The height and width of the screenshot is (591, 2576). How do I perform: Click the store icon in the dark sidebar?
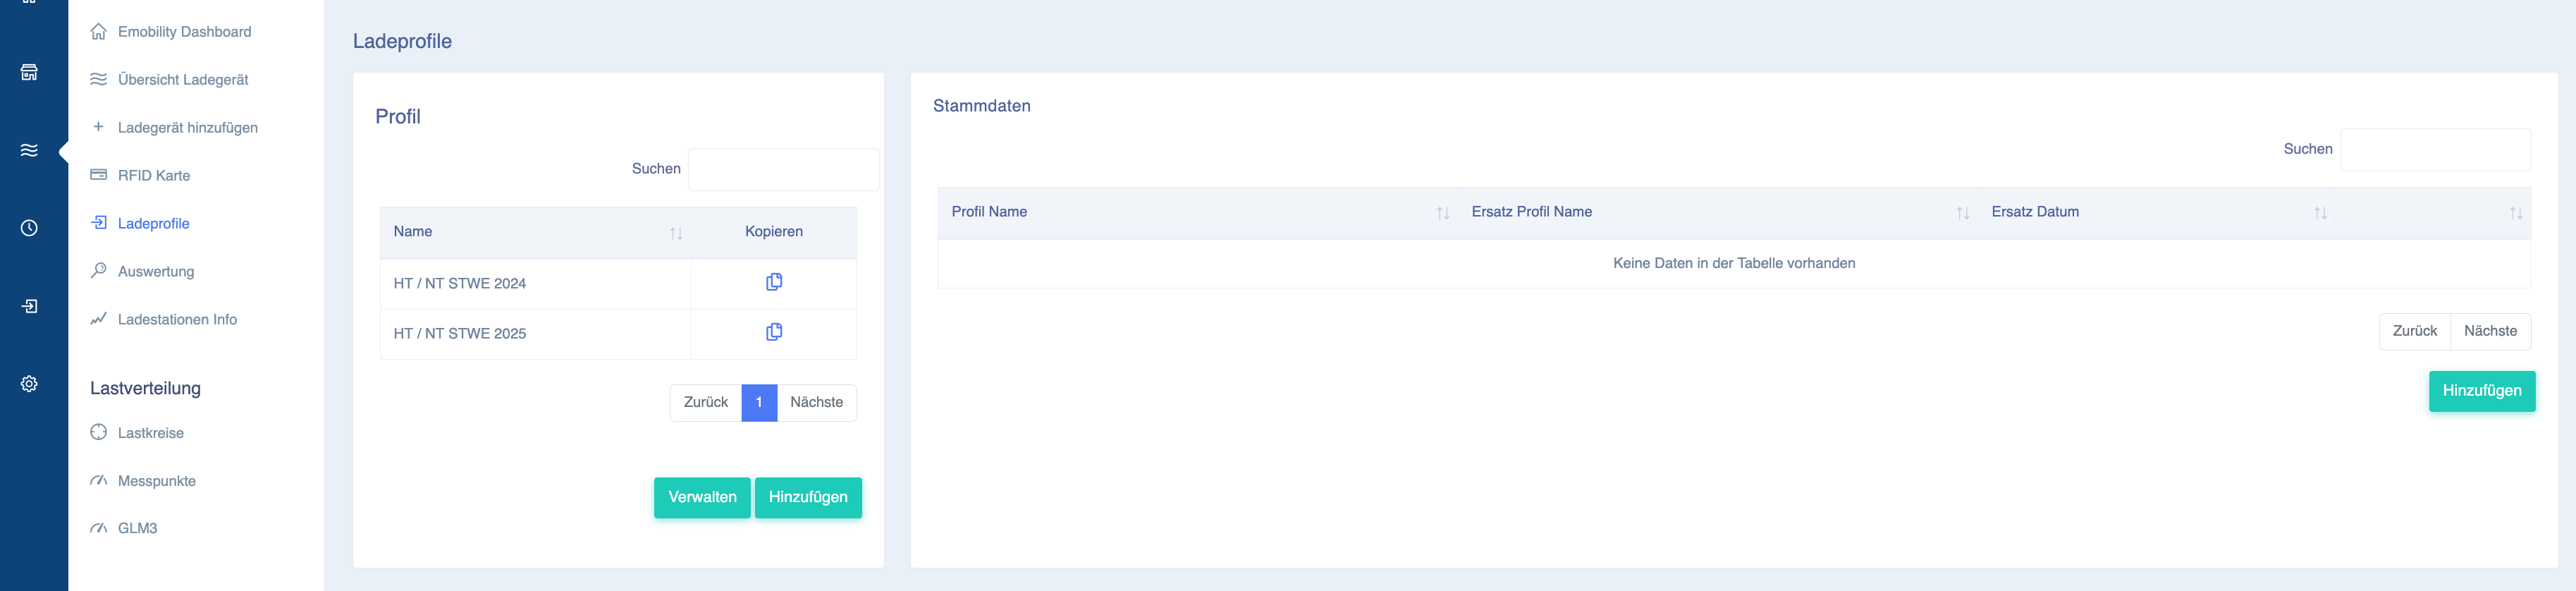coord(29,72)
